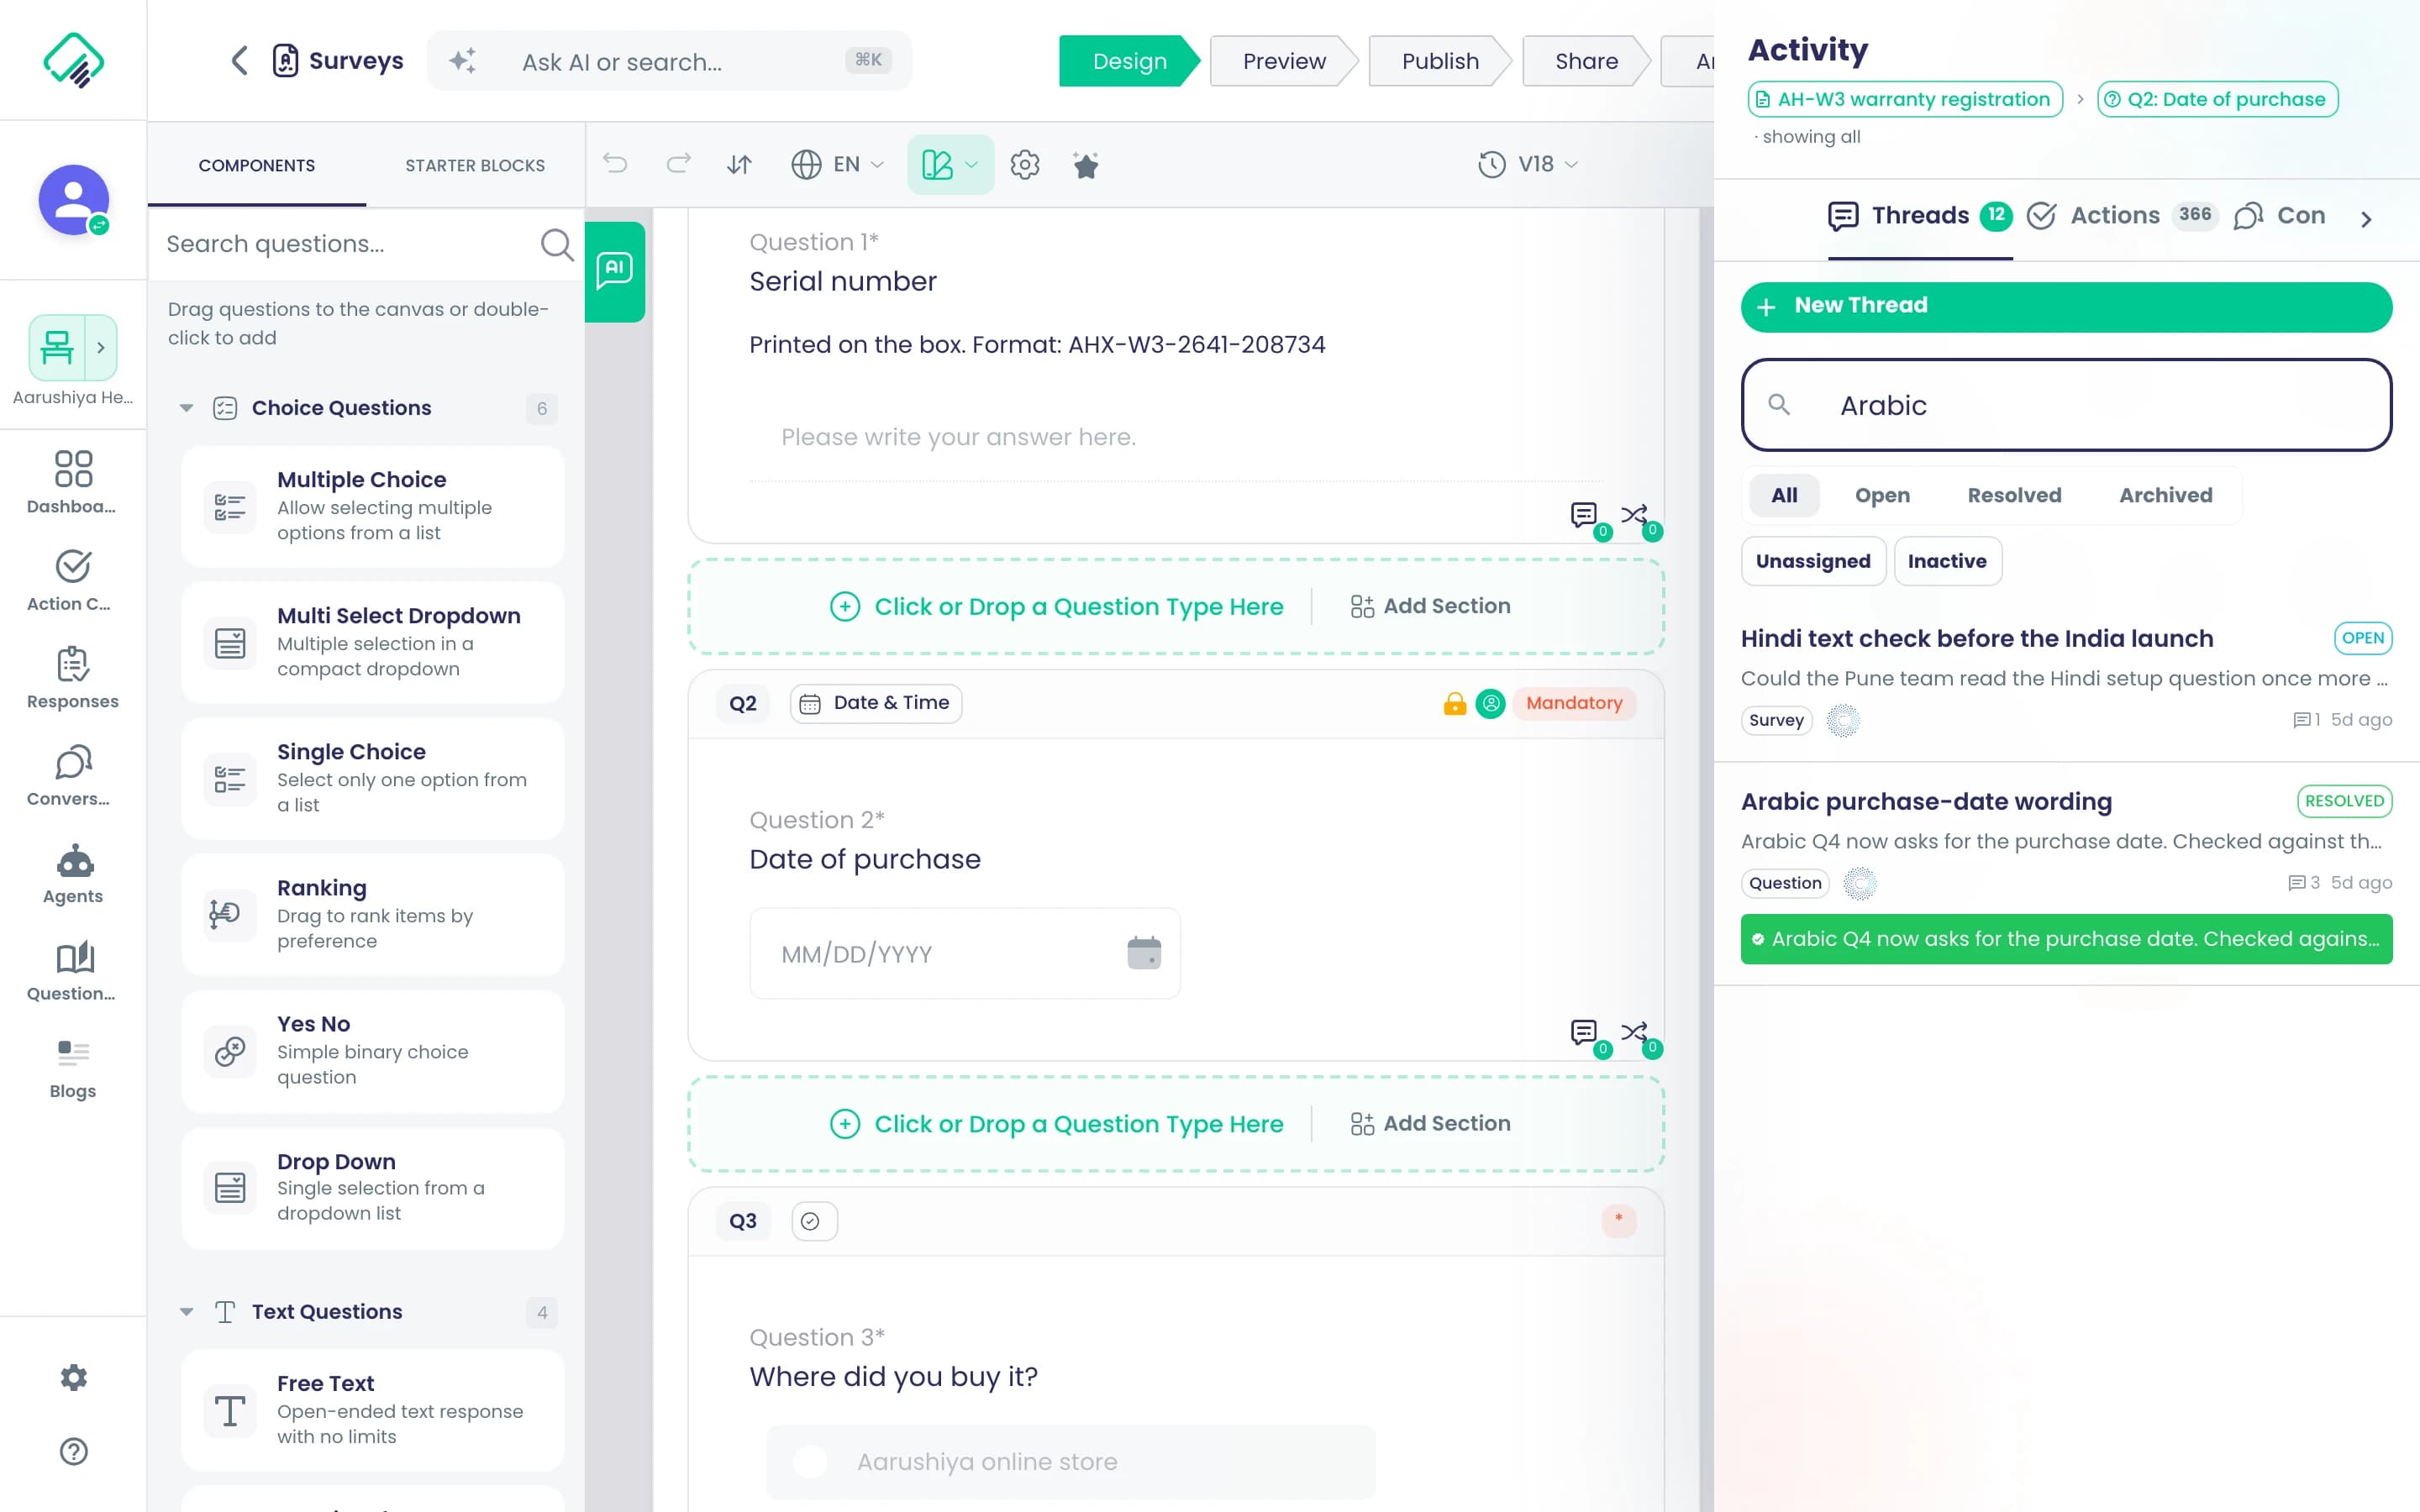The width and height of the screenshot is (2420, 1512).
Task: Toggle the Unassigned filter chip
Action: click(x=1813, y=561)
